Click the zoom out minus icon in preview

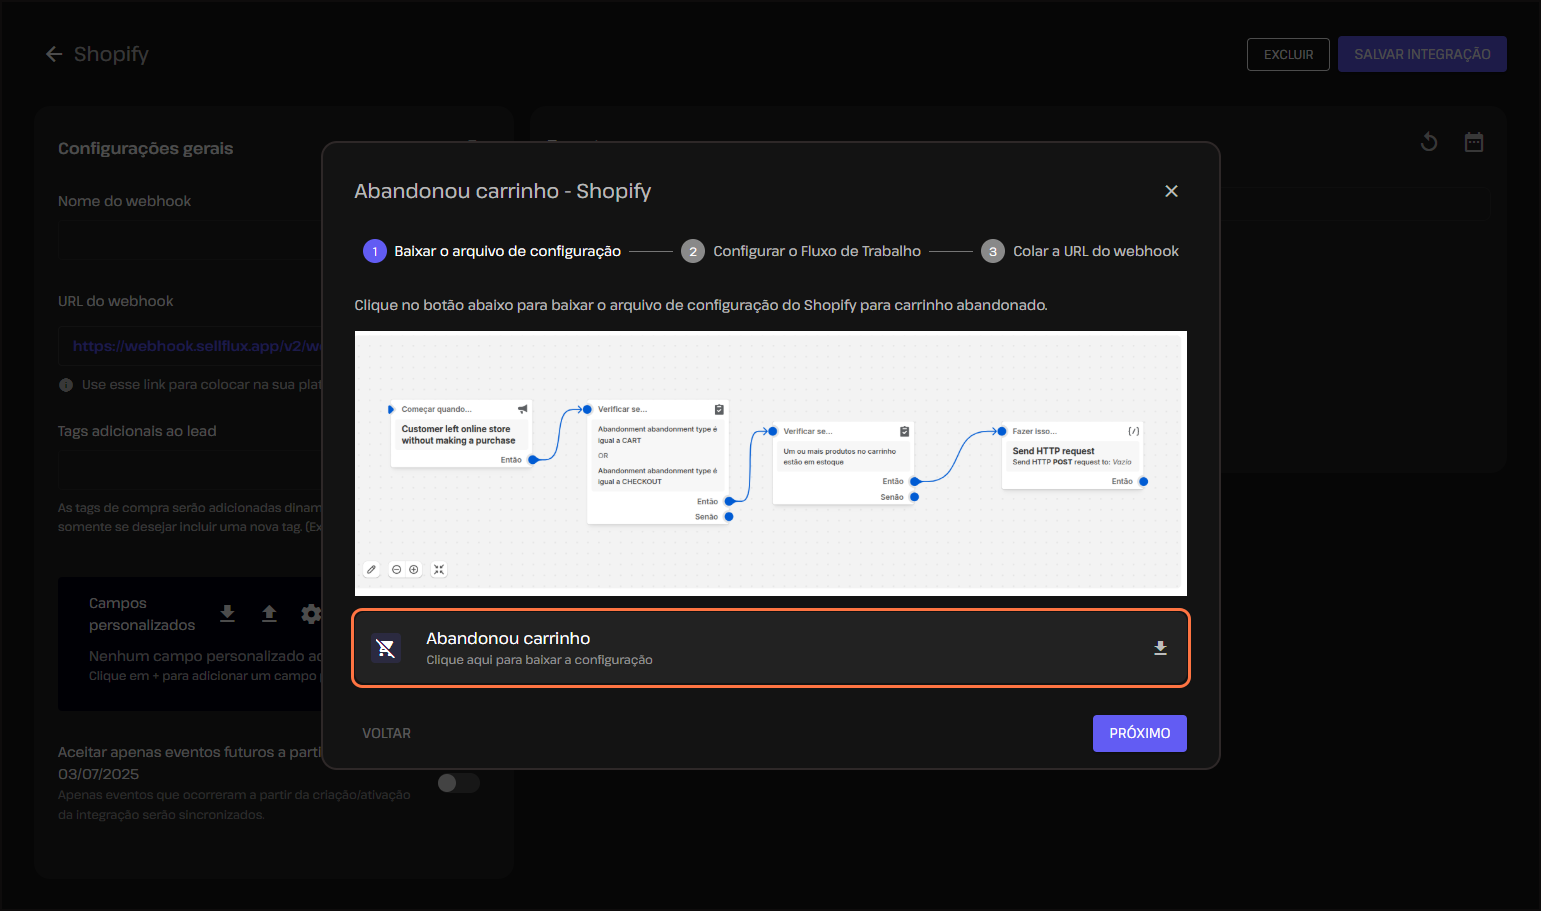397,569
